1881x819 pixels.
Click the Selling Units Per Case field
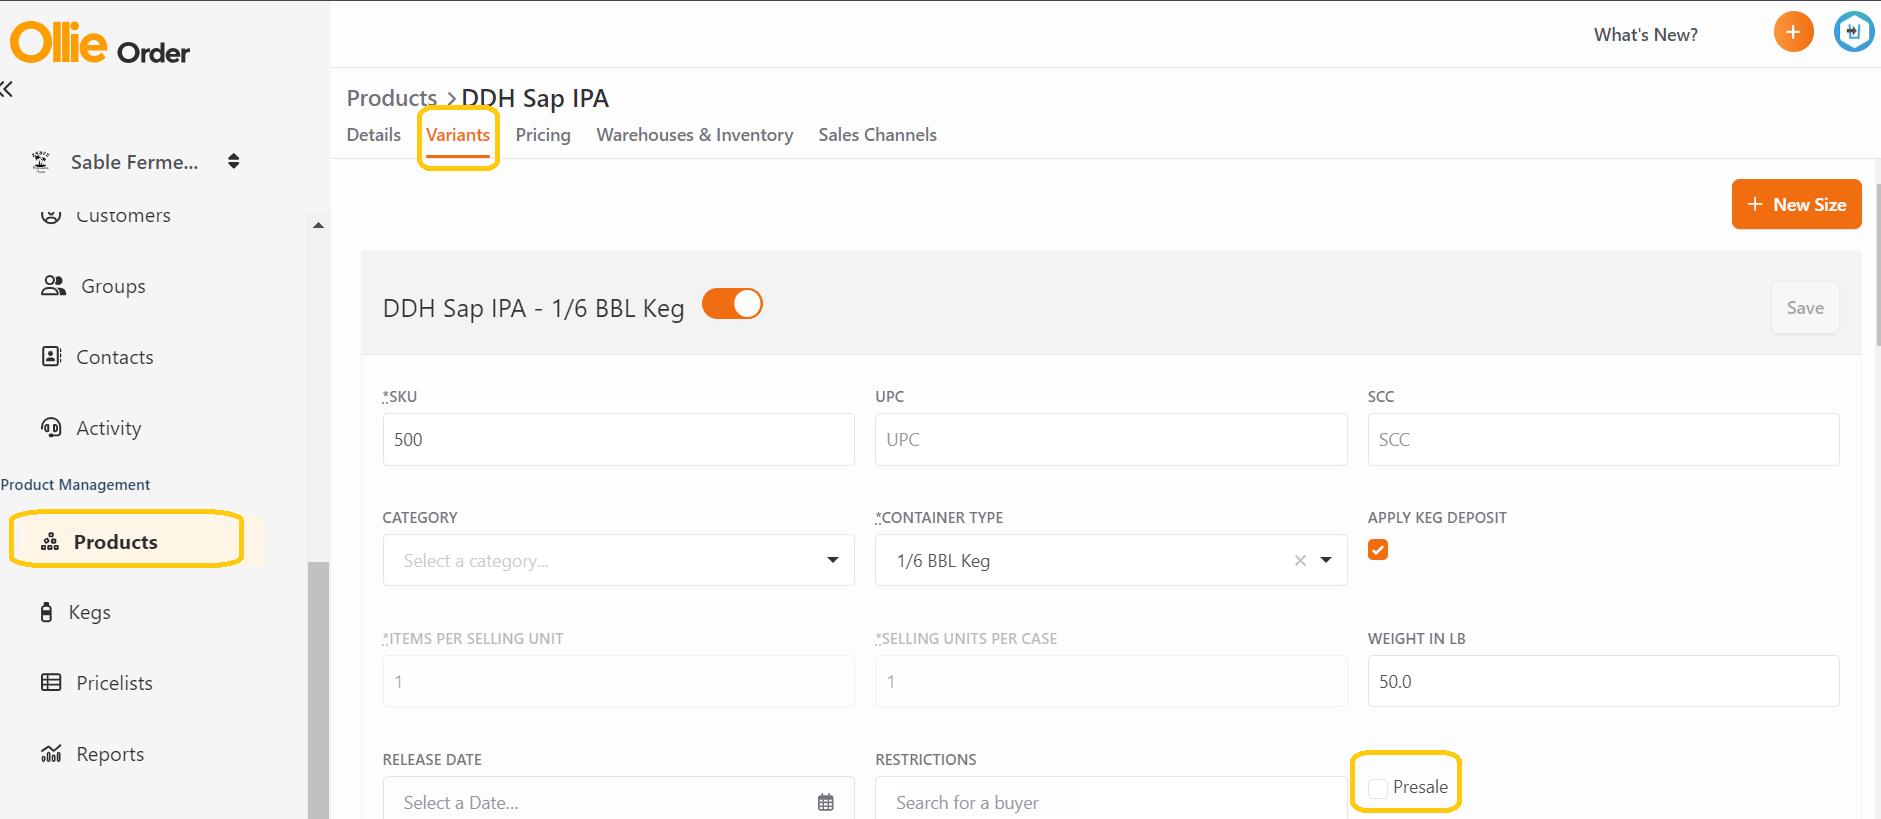(1111, 681)
